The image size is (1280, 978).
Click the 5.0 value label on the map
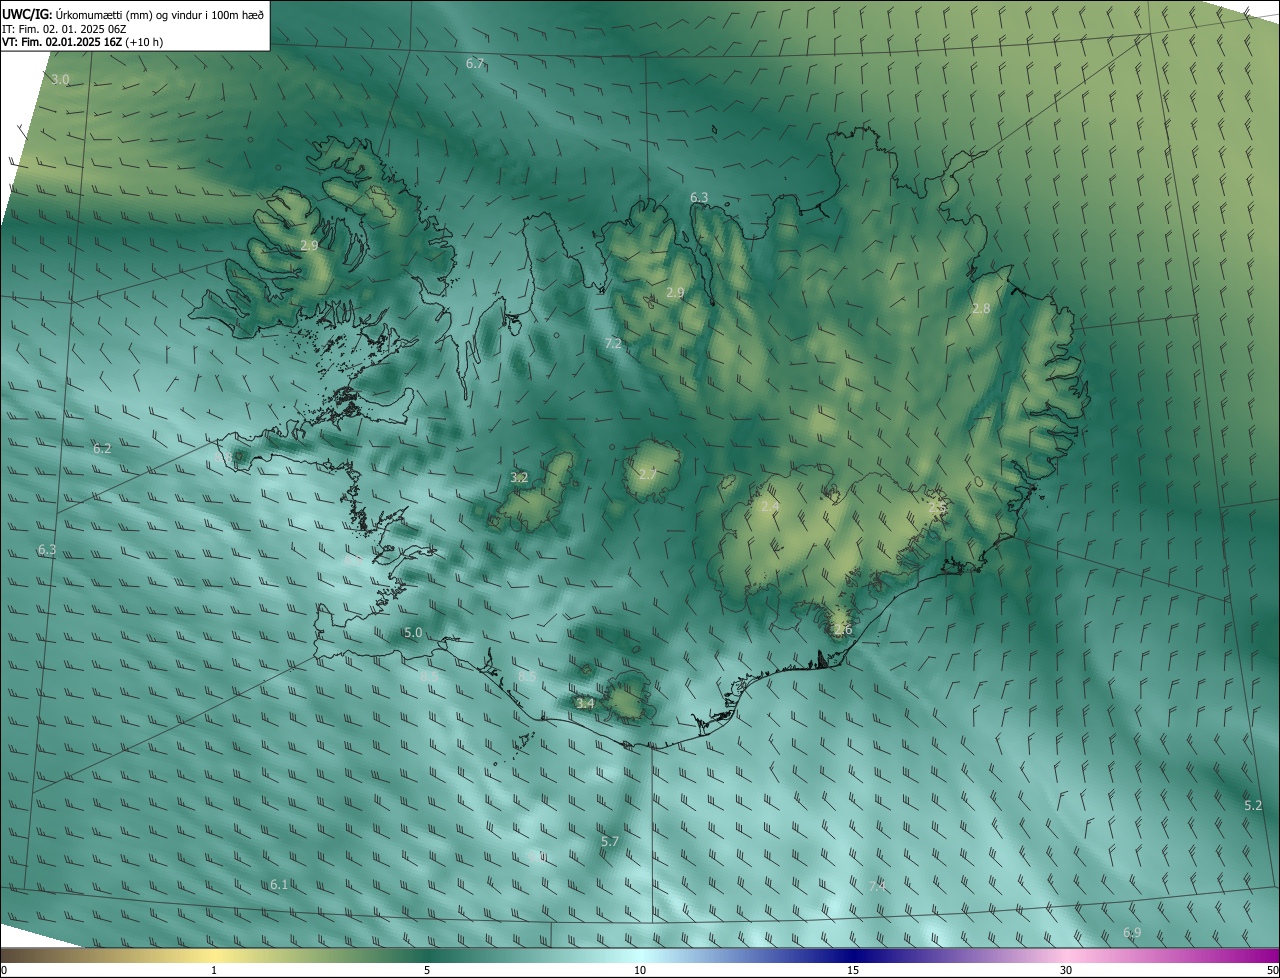point(413,633)
